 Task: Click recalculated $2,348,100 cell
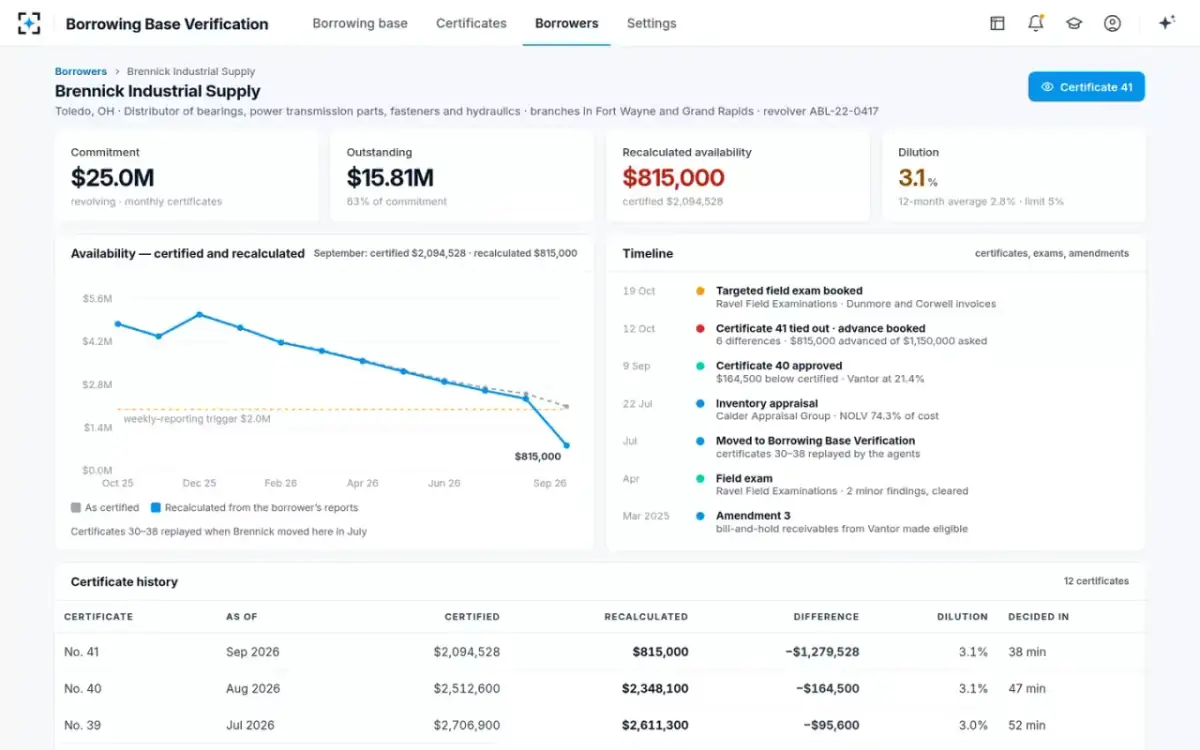pos(655,689)
